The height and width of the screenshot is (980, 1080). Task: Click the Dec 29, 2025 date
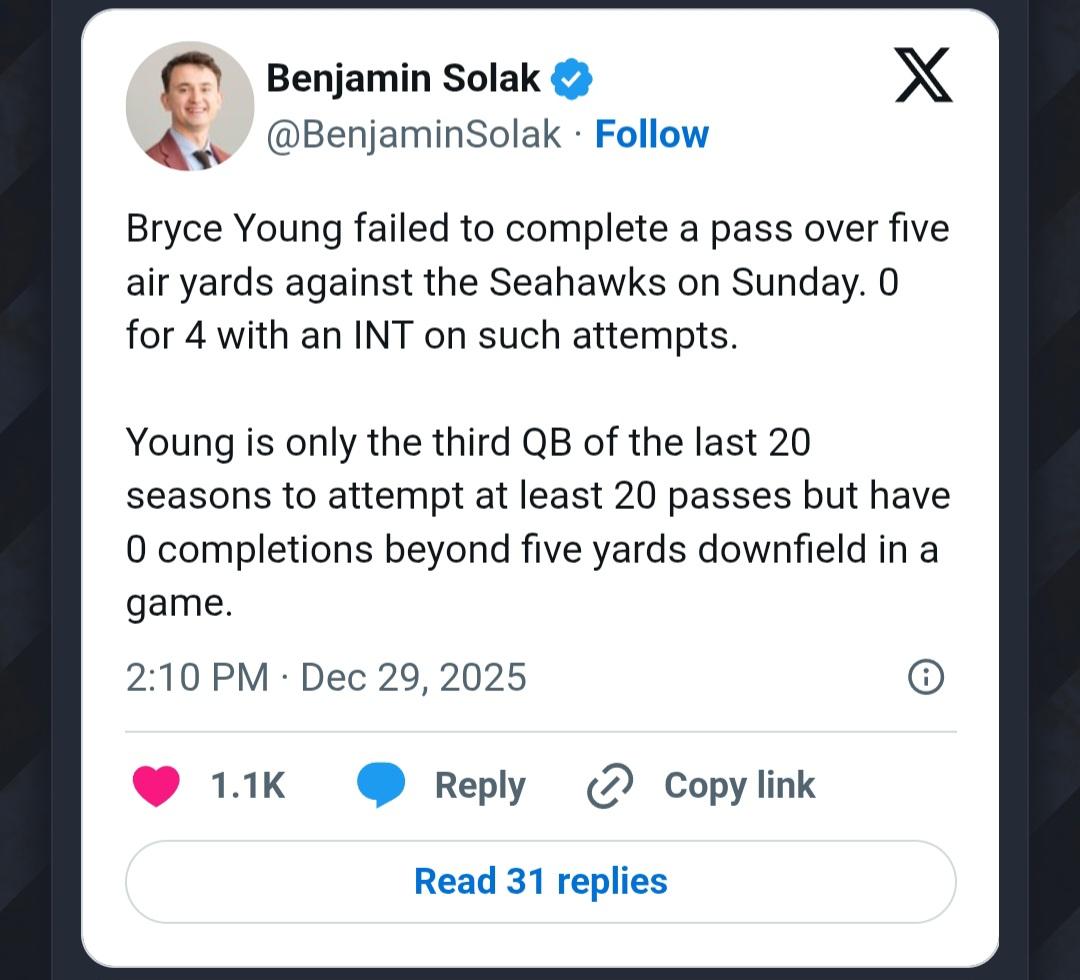tap(413, 677)
